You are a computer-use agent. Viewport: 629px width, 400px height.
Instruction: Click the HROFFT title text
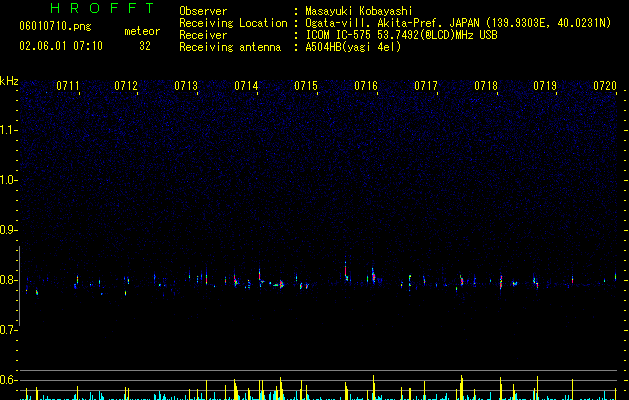click(x=102, y=8)
